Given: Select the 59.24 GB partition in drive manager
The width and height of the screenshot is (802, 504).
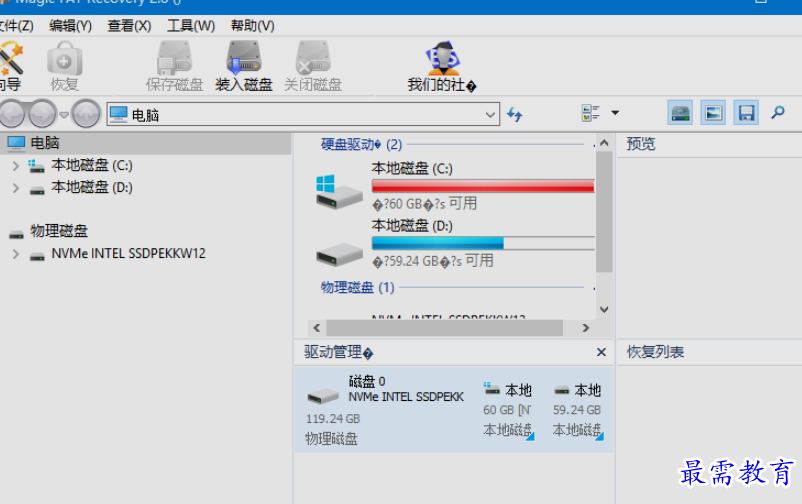Looking at the screenshot, I should [x=577, y=409].
